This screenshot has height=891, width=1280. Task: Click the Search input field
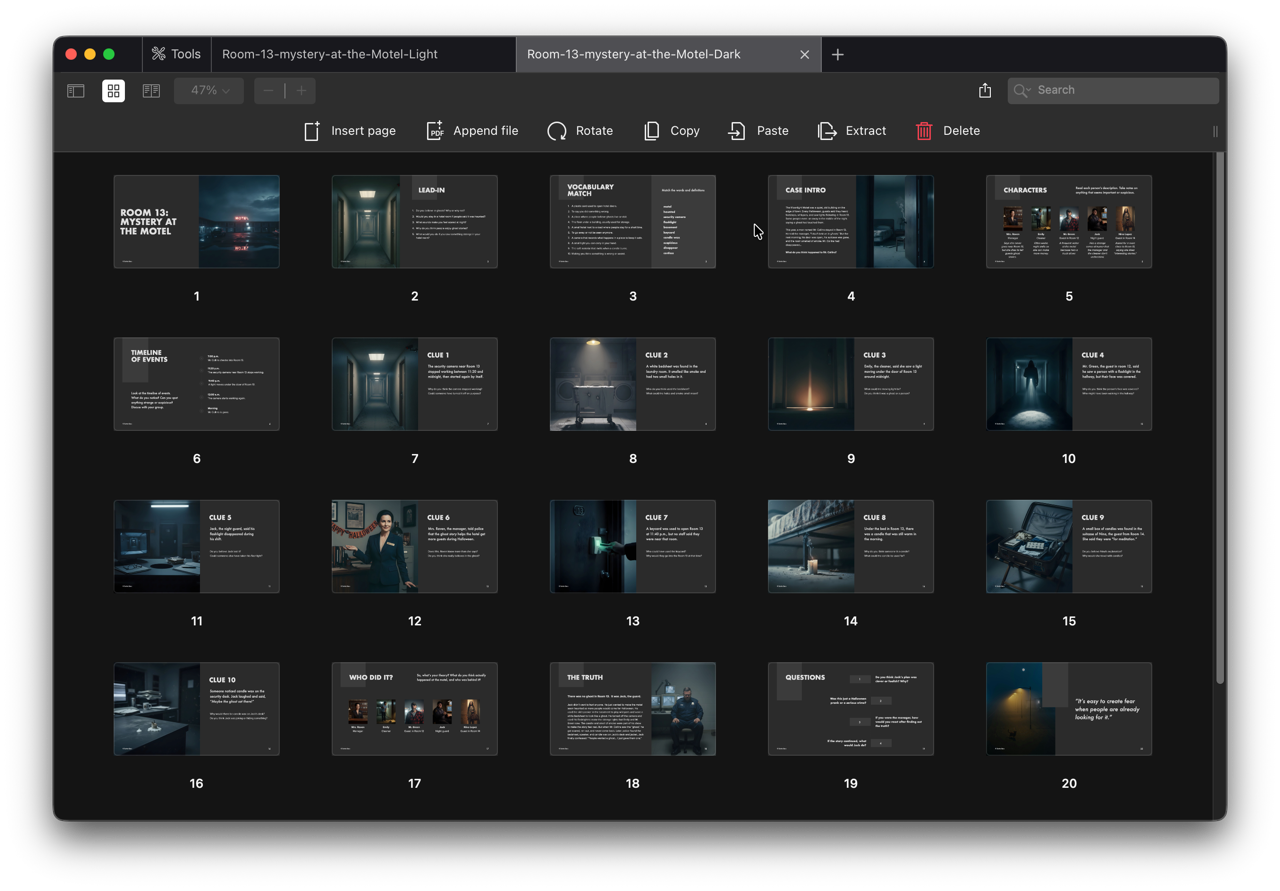[1120, 90]
